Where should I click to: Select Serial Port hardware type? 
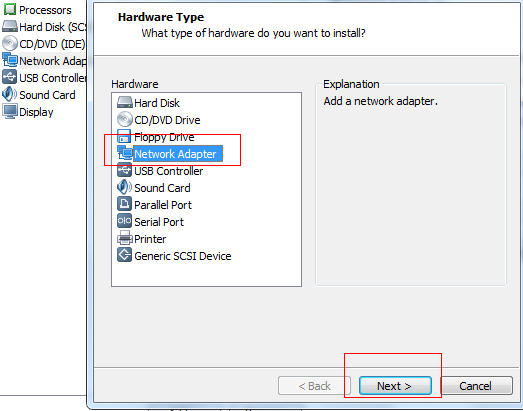coord(159,222)
